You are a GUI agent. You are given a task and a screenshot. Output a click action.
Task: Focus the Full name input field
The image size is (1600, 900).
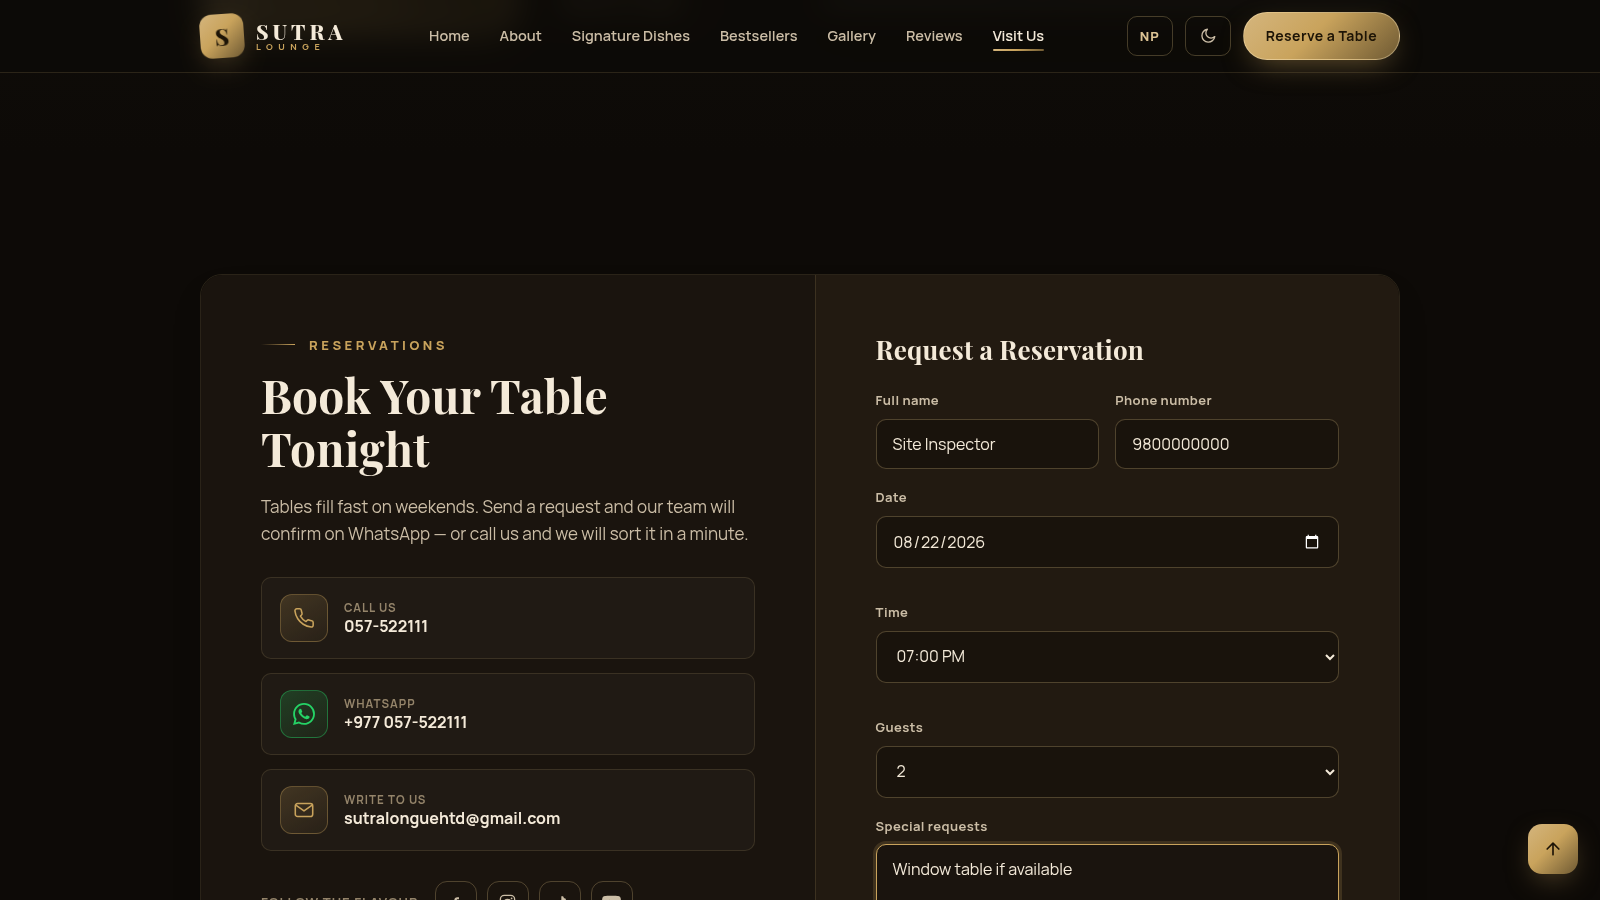(987, 444)
